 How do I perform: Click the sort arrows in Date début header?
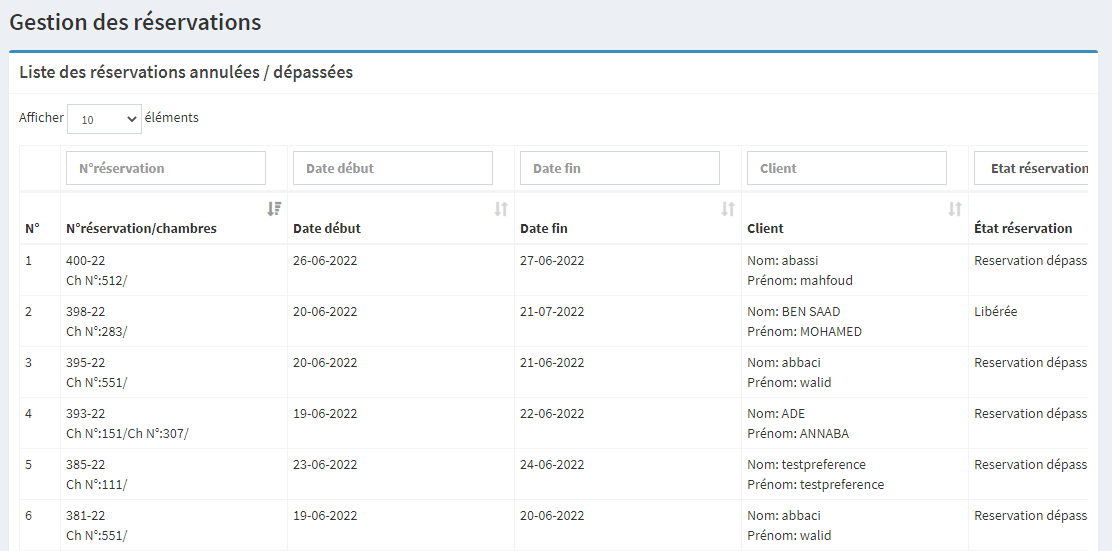[501, 209]
